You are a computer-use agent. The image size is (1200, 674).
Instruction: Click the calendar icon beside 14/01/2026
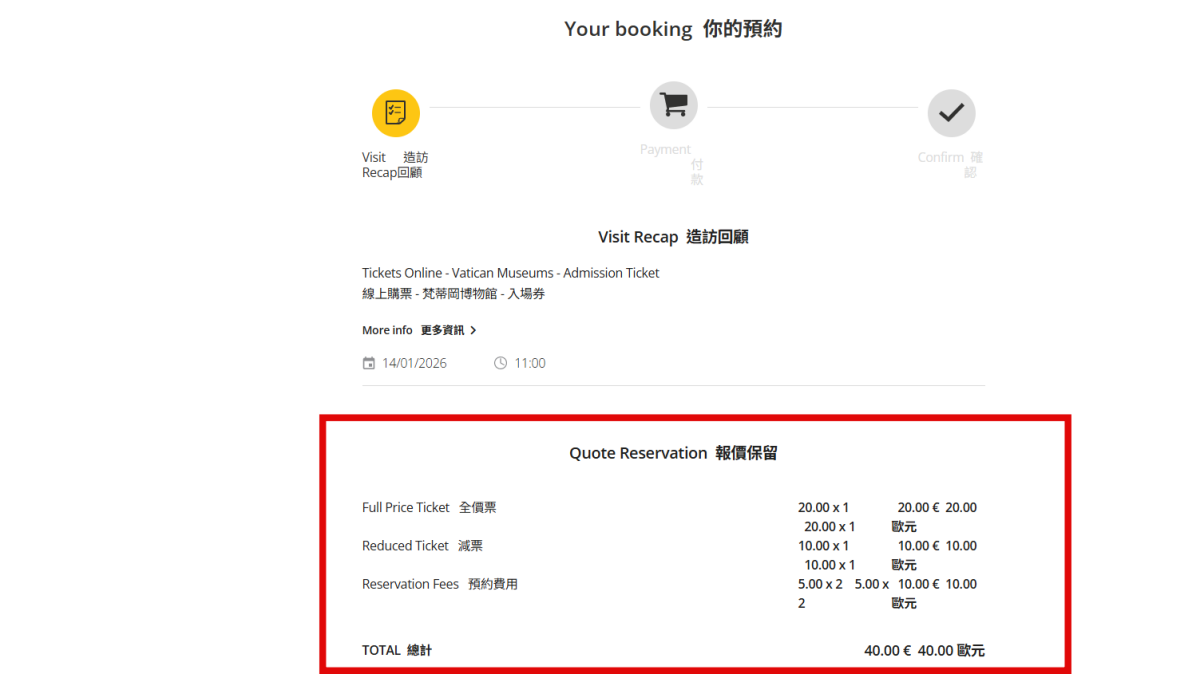pos(368,363)
